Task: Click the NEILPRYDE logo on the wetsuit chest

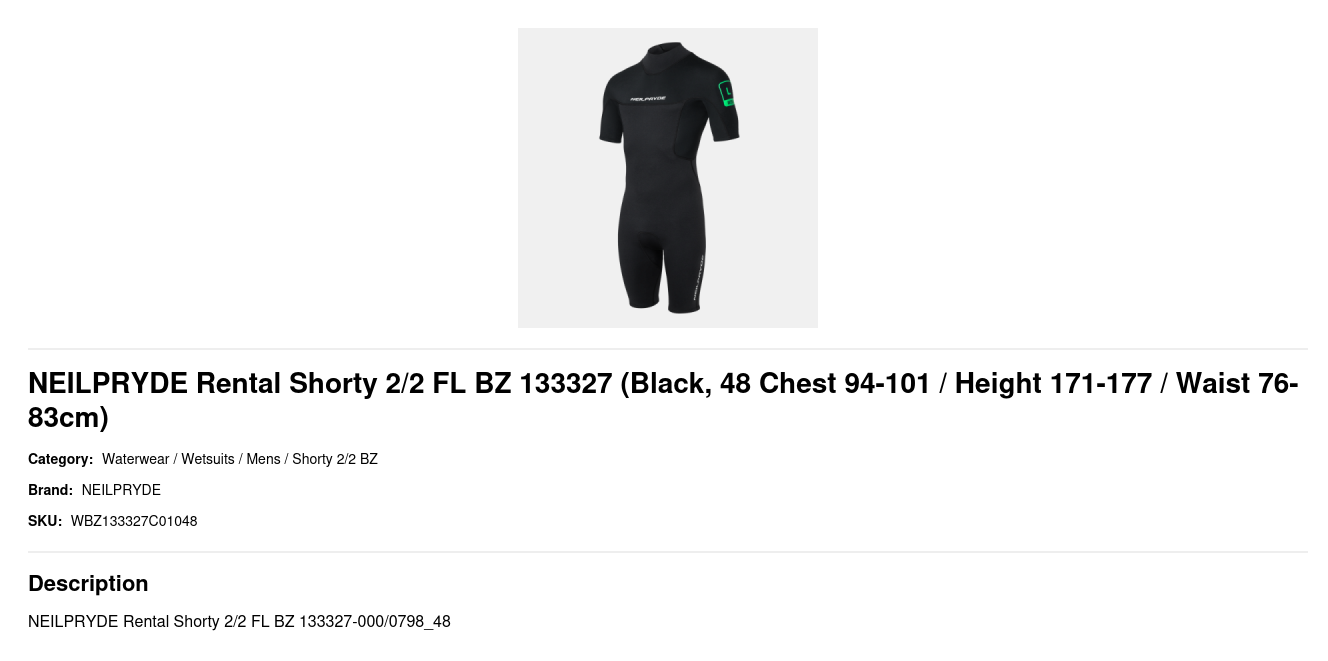Action: tap(647, 99)
